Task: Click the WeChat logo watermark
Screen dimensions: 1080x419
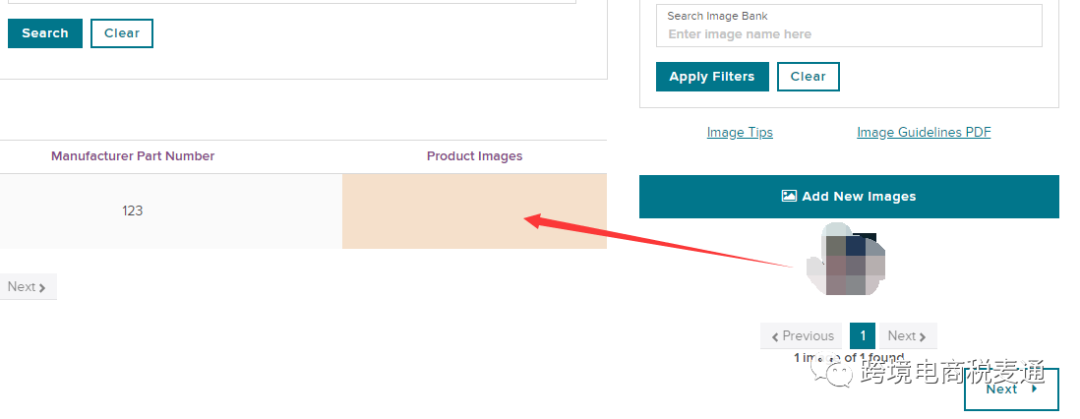Action: 831,372
